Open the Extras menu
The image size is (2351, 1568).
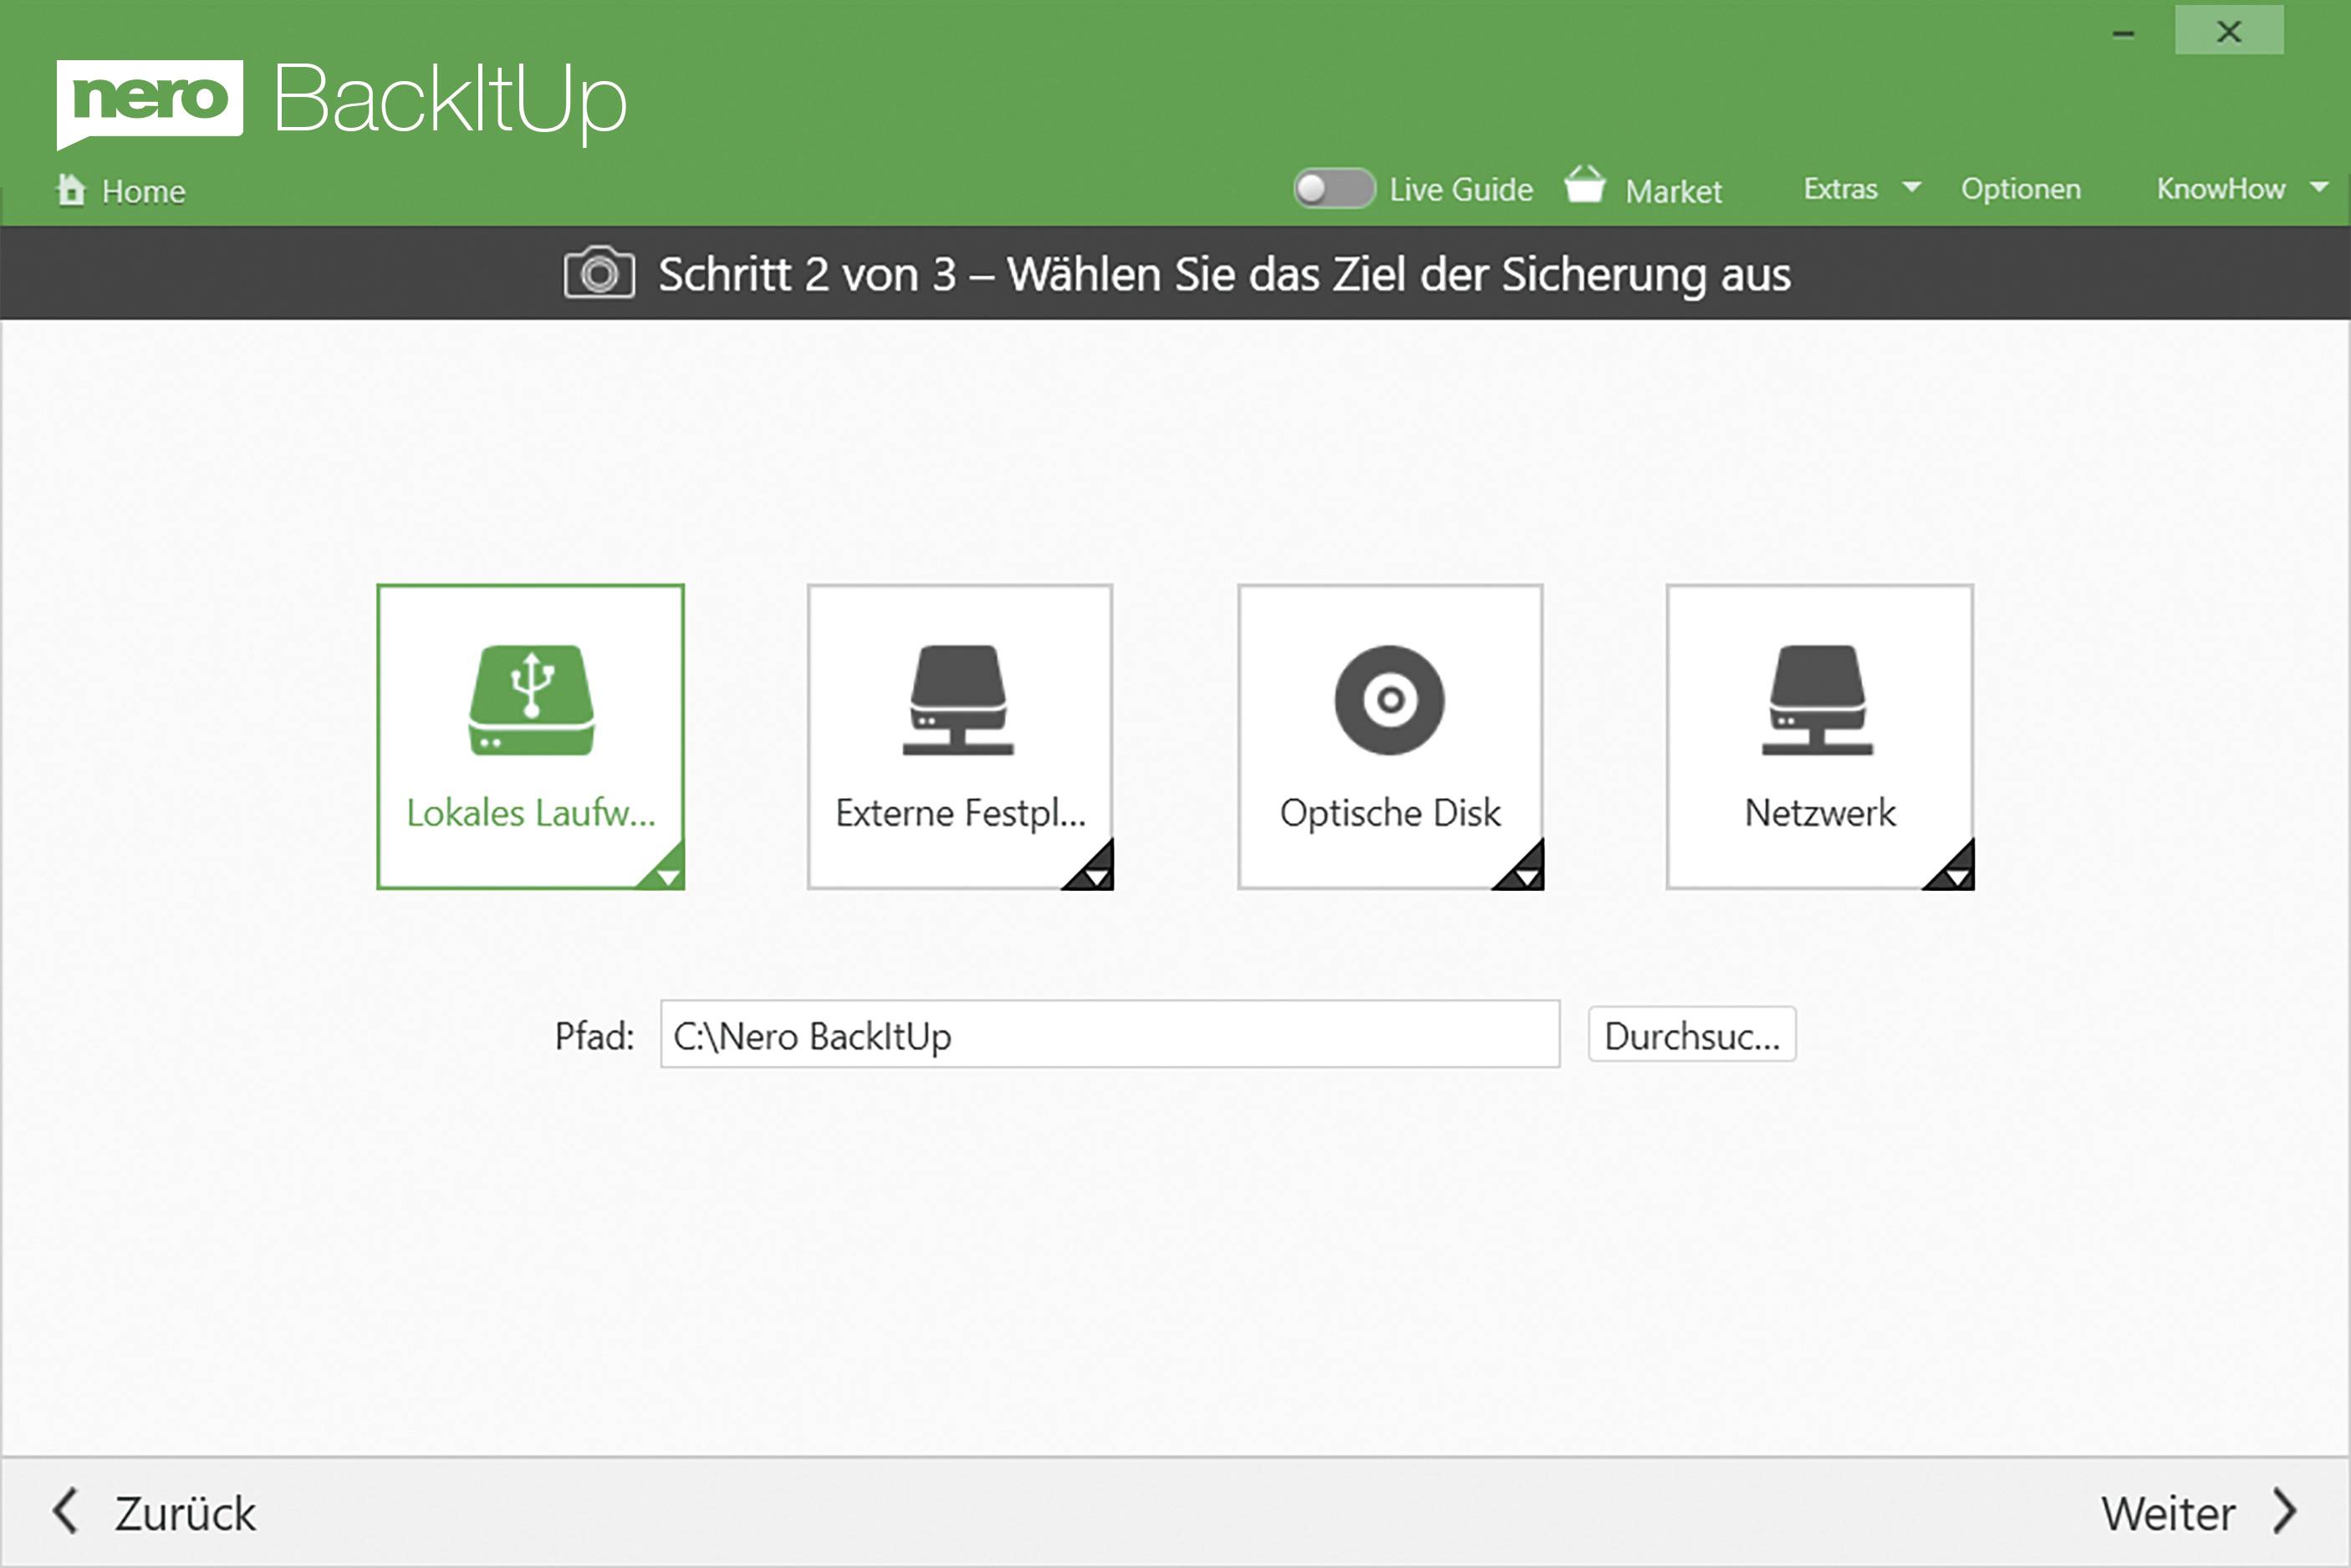[1840, 189]
